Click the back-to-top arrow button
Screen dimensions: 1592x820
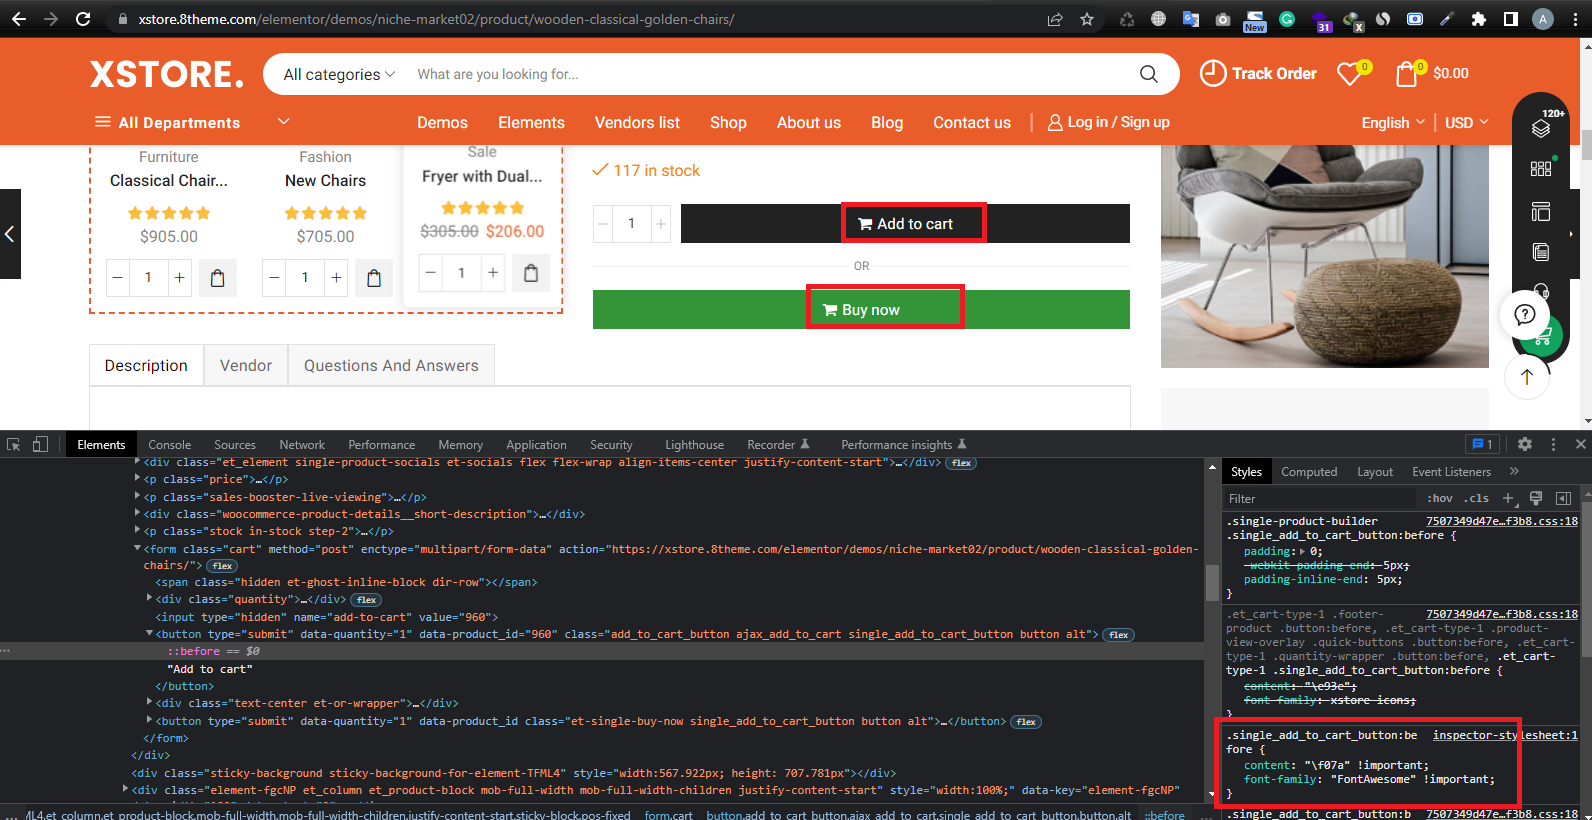click(1527, 376)
